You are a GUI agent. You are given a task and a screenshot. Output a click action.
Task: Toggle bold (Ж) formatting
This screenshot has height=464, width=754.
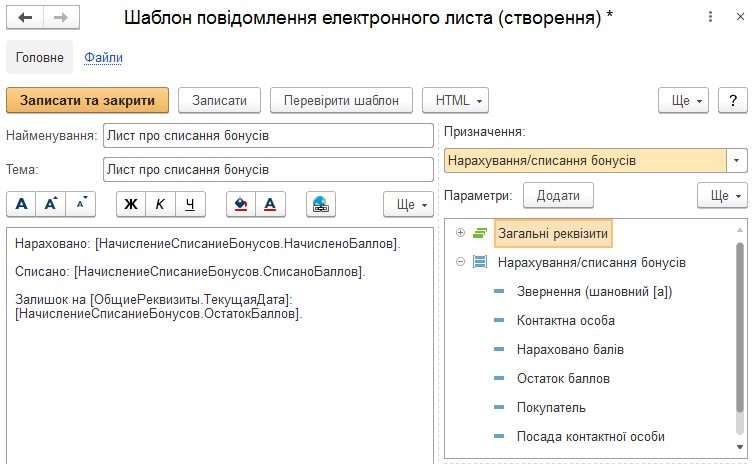(131, 204)
